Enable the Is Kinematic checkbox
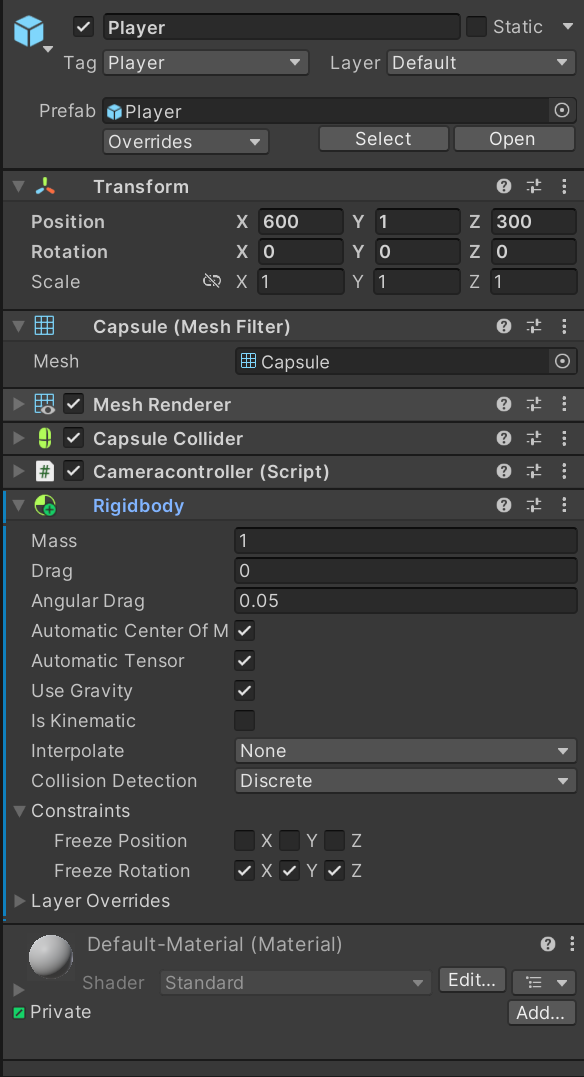 245,721
